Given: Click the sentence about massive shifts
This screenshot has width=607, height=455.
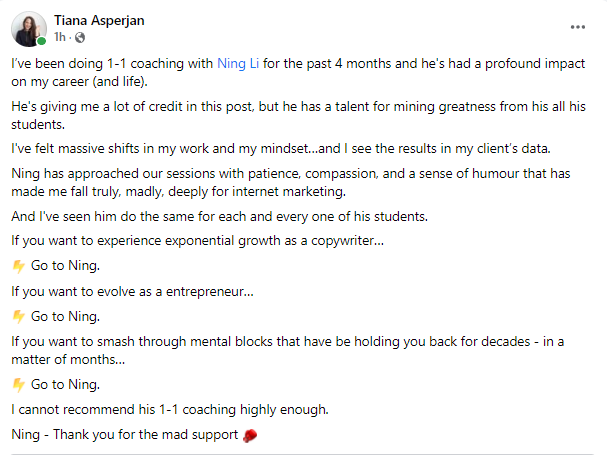Looking at the screenshot, I should pos(281,150).
